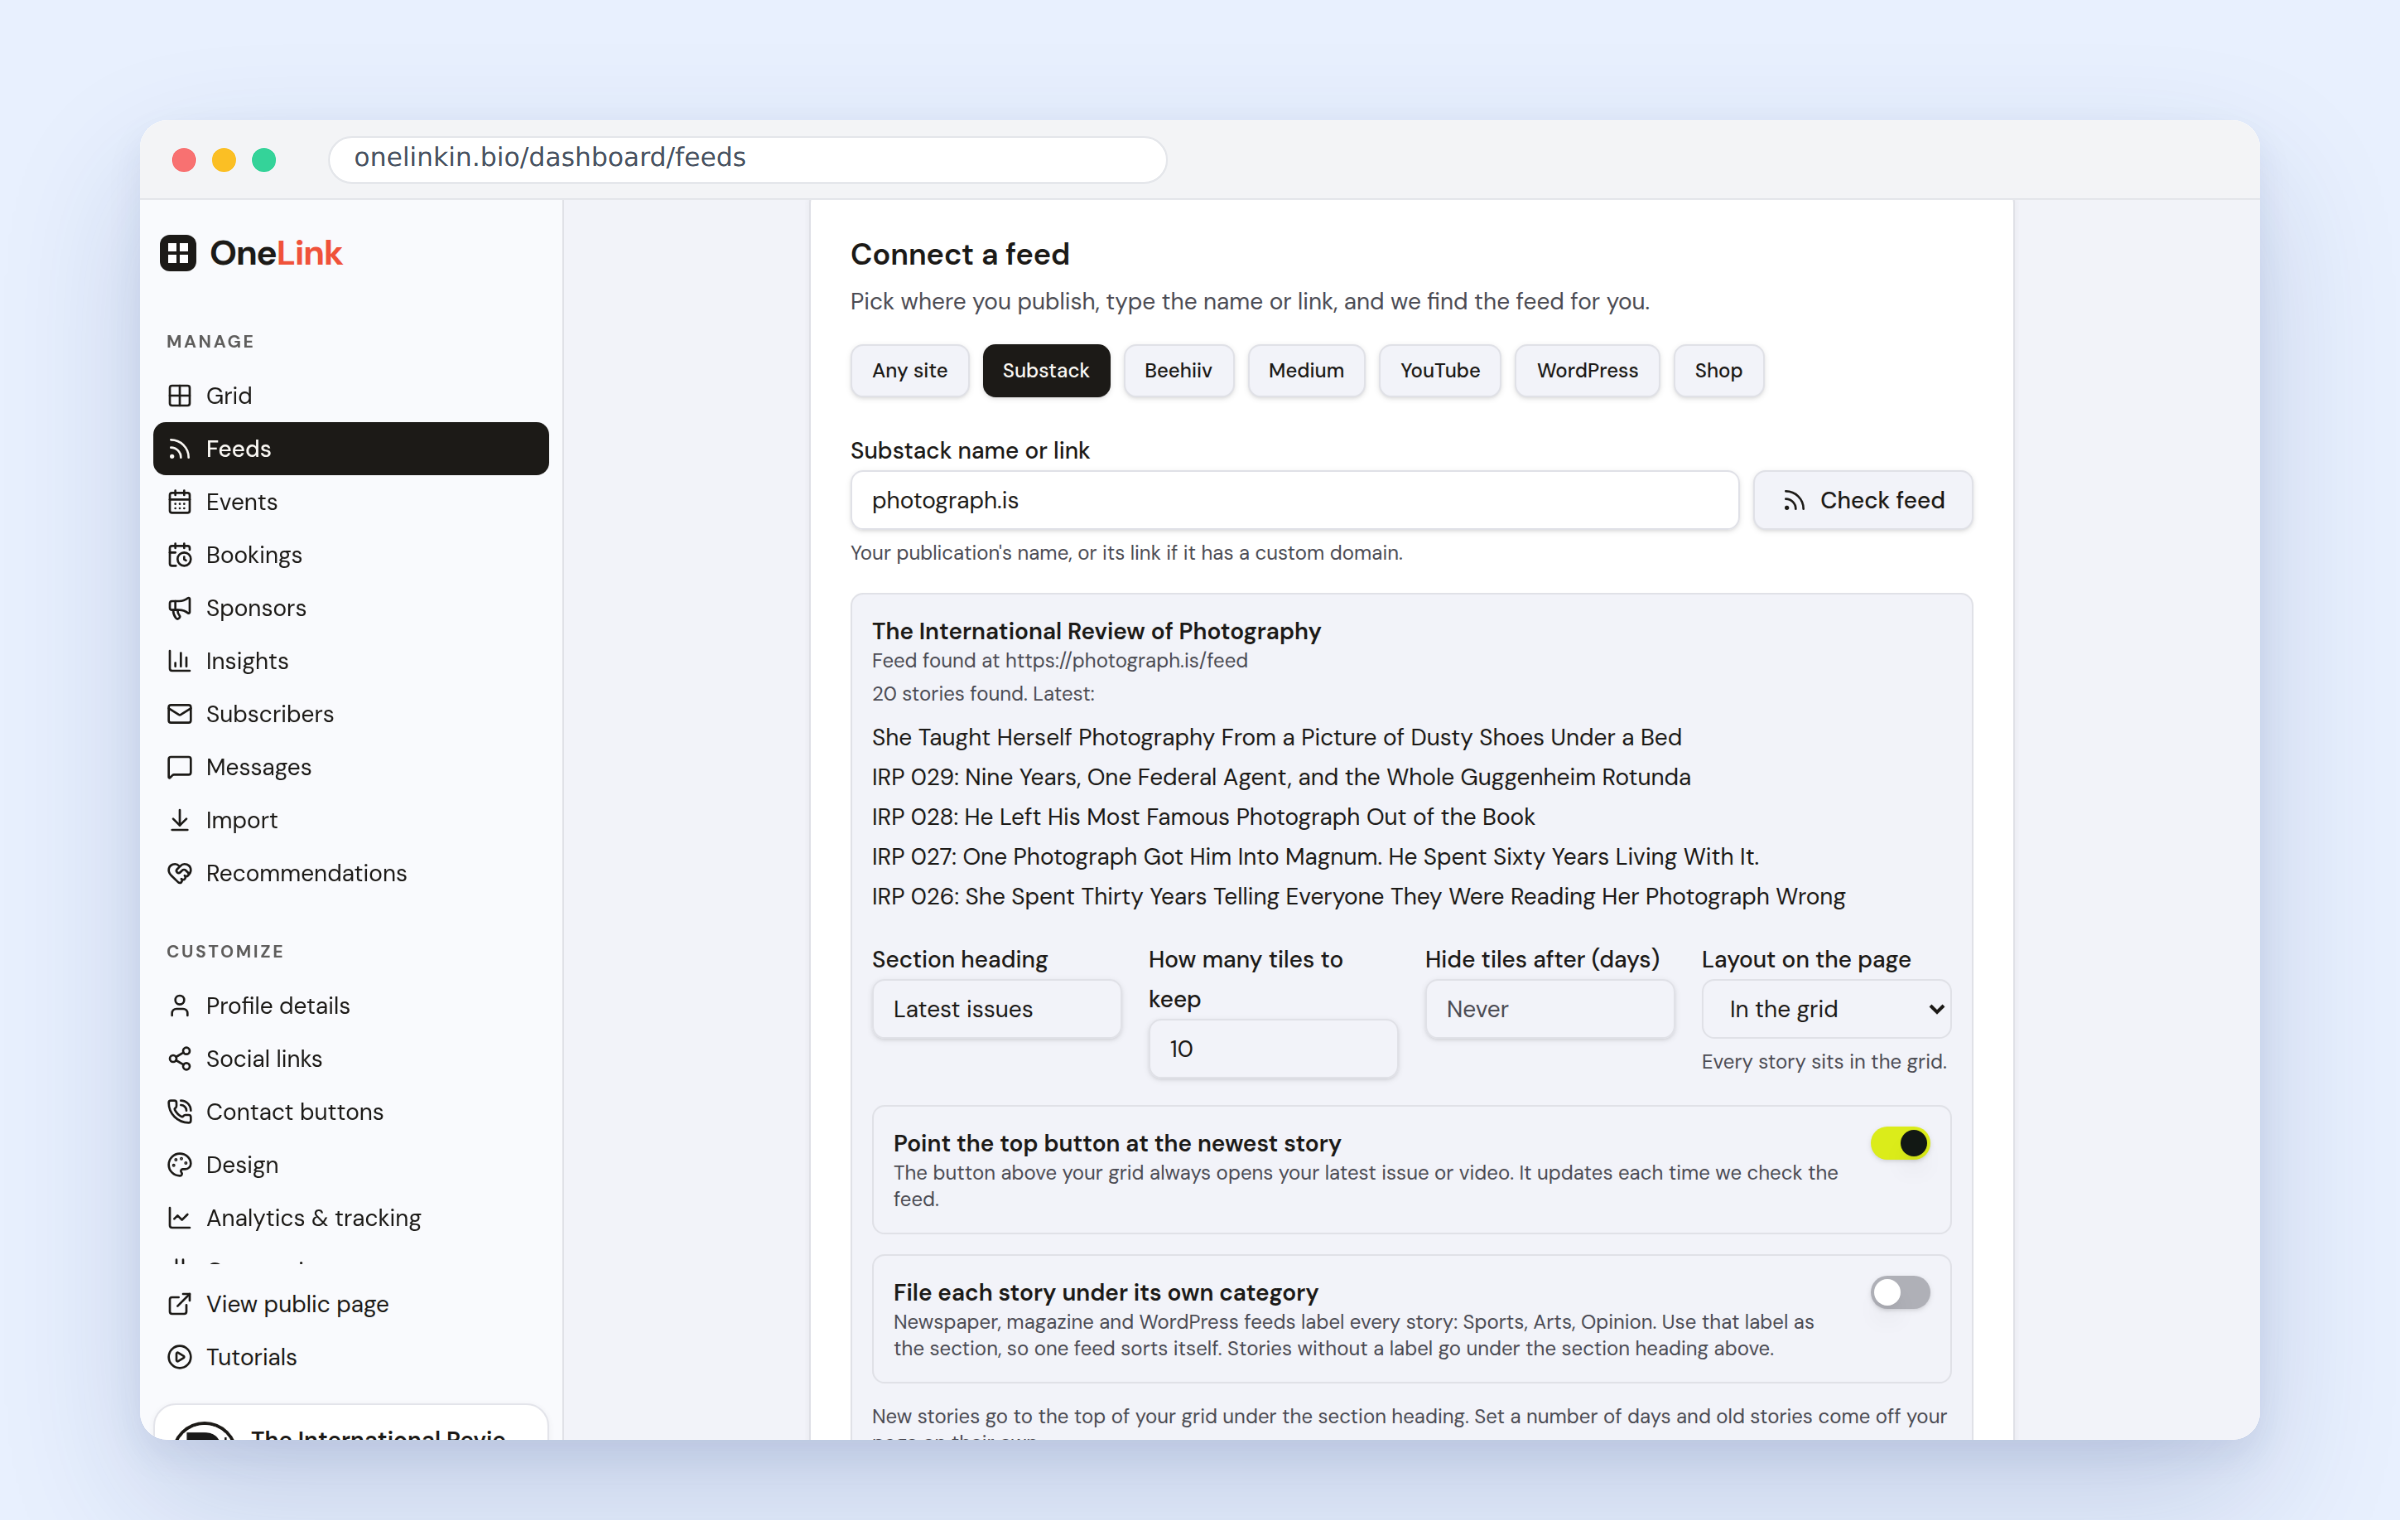The image size is (2400, 1520).
Task: Click the View public page link
Action: tap(351, 1304)
